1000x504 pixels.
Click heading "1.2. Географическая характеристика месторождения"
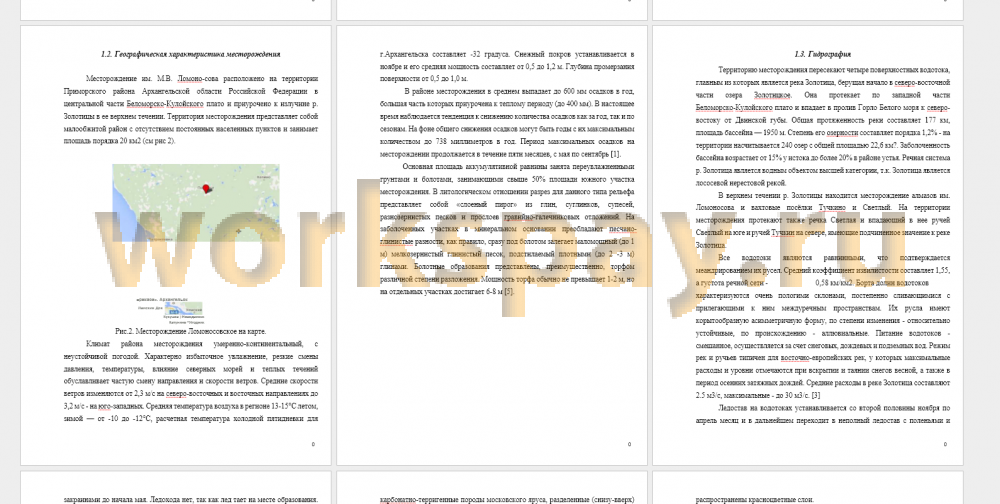point(190,55)
